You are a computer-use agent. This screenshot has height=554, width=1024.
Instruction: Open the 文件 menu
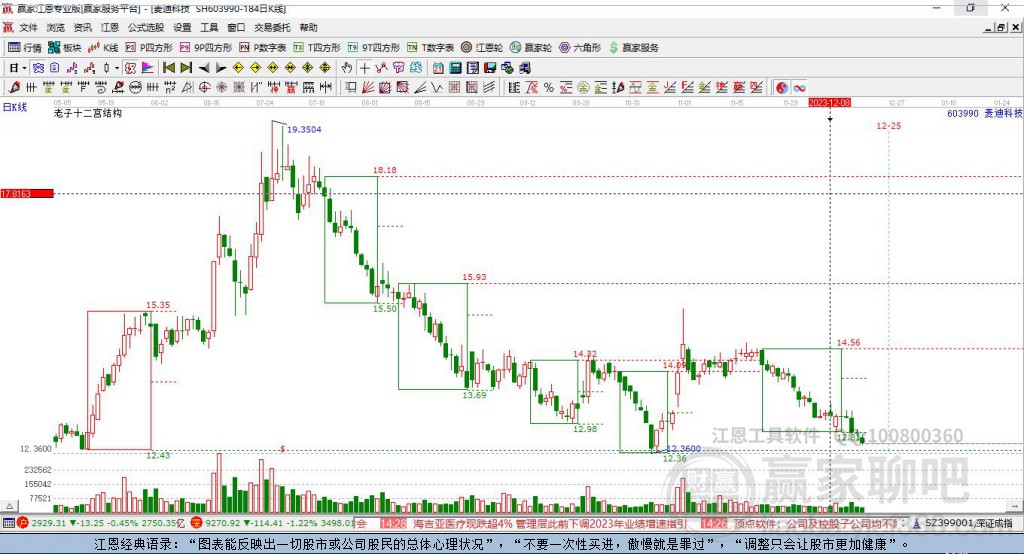pyautogui.click(x=28, y=27)
